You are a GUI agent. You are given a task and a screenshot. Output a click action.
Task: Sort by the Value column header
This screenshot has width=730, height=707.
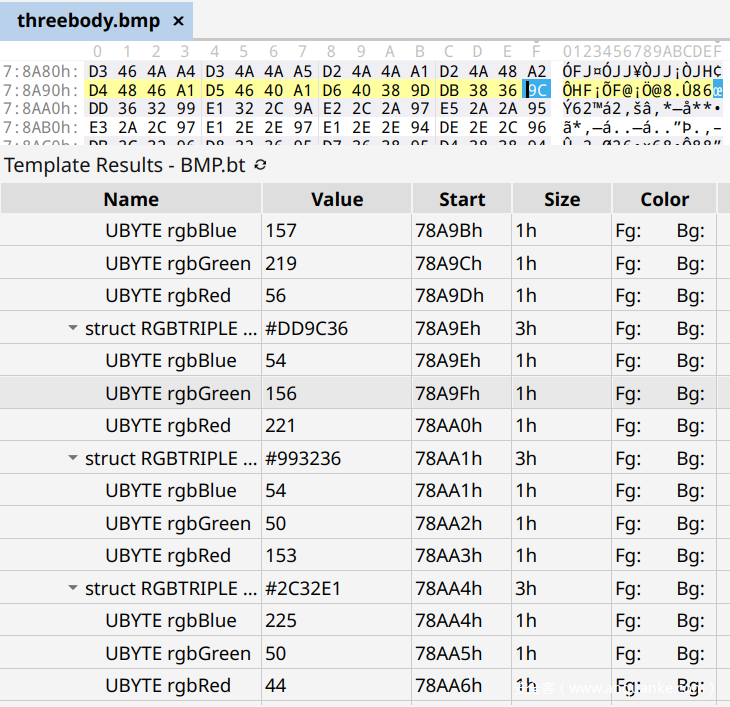pyautogui.click(x=337, y=199)
